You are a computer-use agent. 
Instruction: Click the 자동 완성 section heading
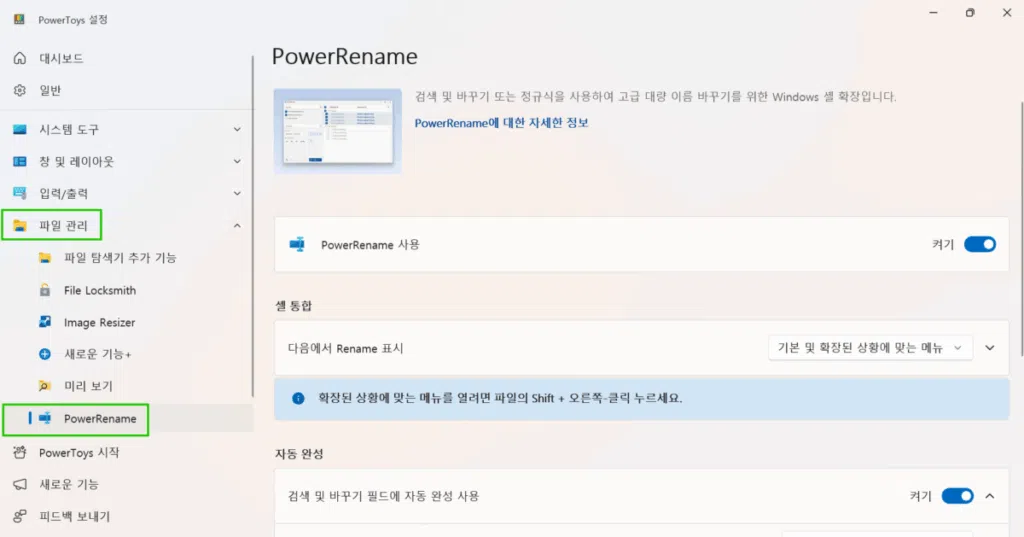tap(299, 453)
